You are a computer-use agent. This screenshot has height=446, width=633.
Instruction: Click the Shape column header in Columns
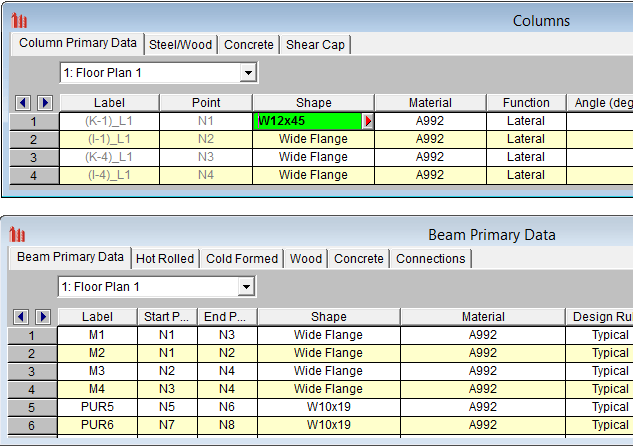tap(313, 103)
